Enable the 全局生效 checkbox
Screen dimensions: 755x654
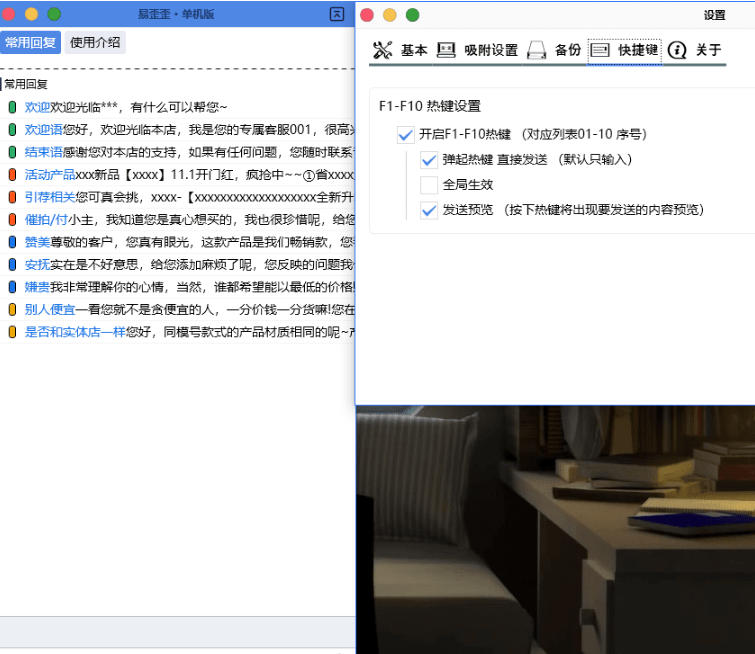tap(429, 185)
